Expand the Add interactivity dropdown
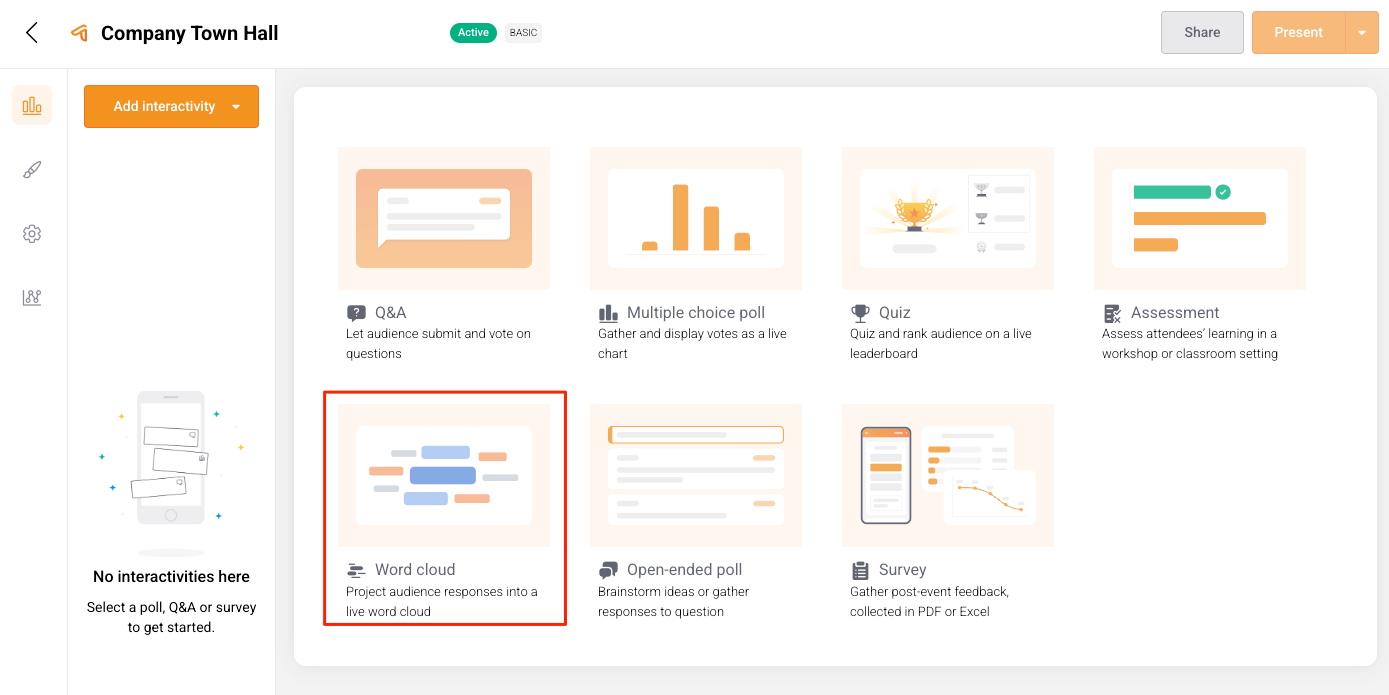Image resolution: width=1389 pixels, height=695 pixels. (236, 107)
